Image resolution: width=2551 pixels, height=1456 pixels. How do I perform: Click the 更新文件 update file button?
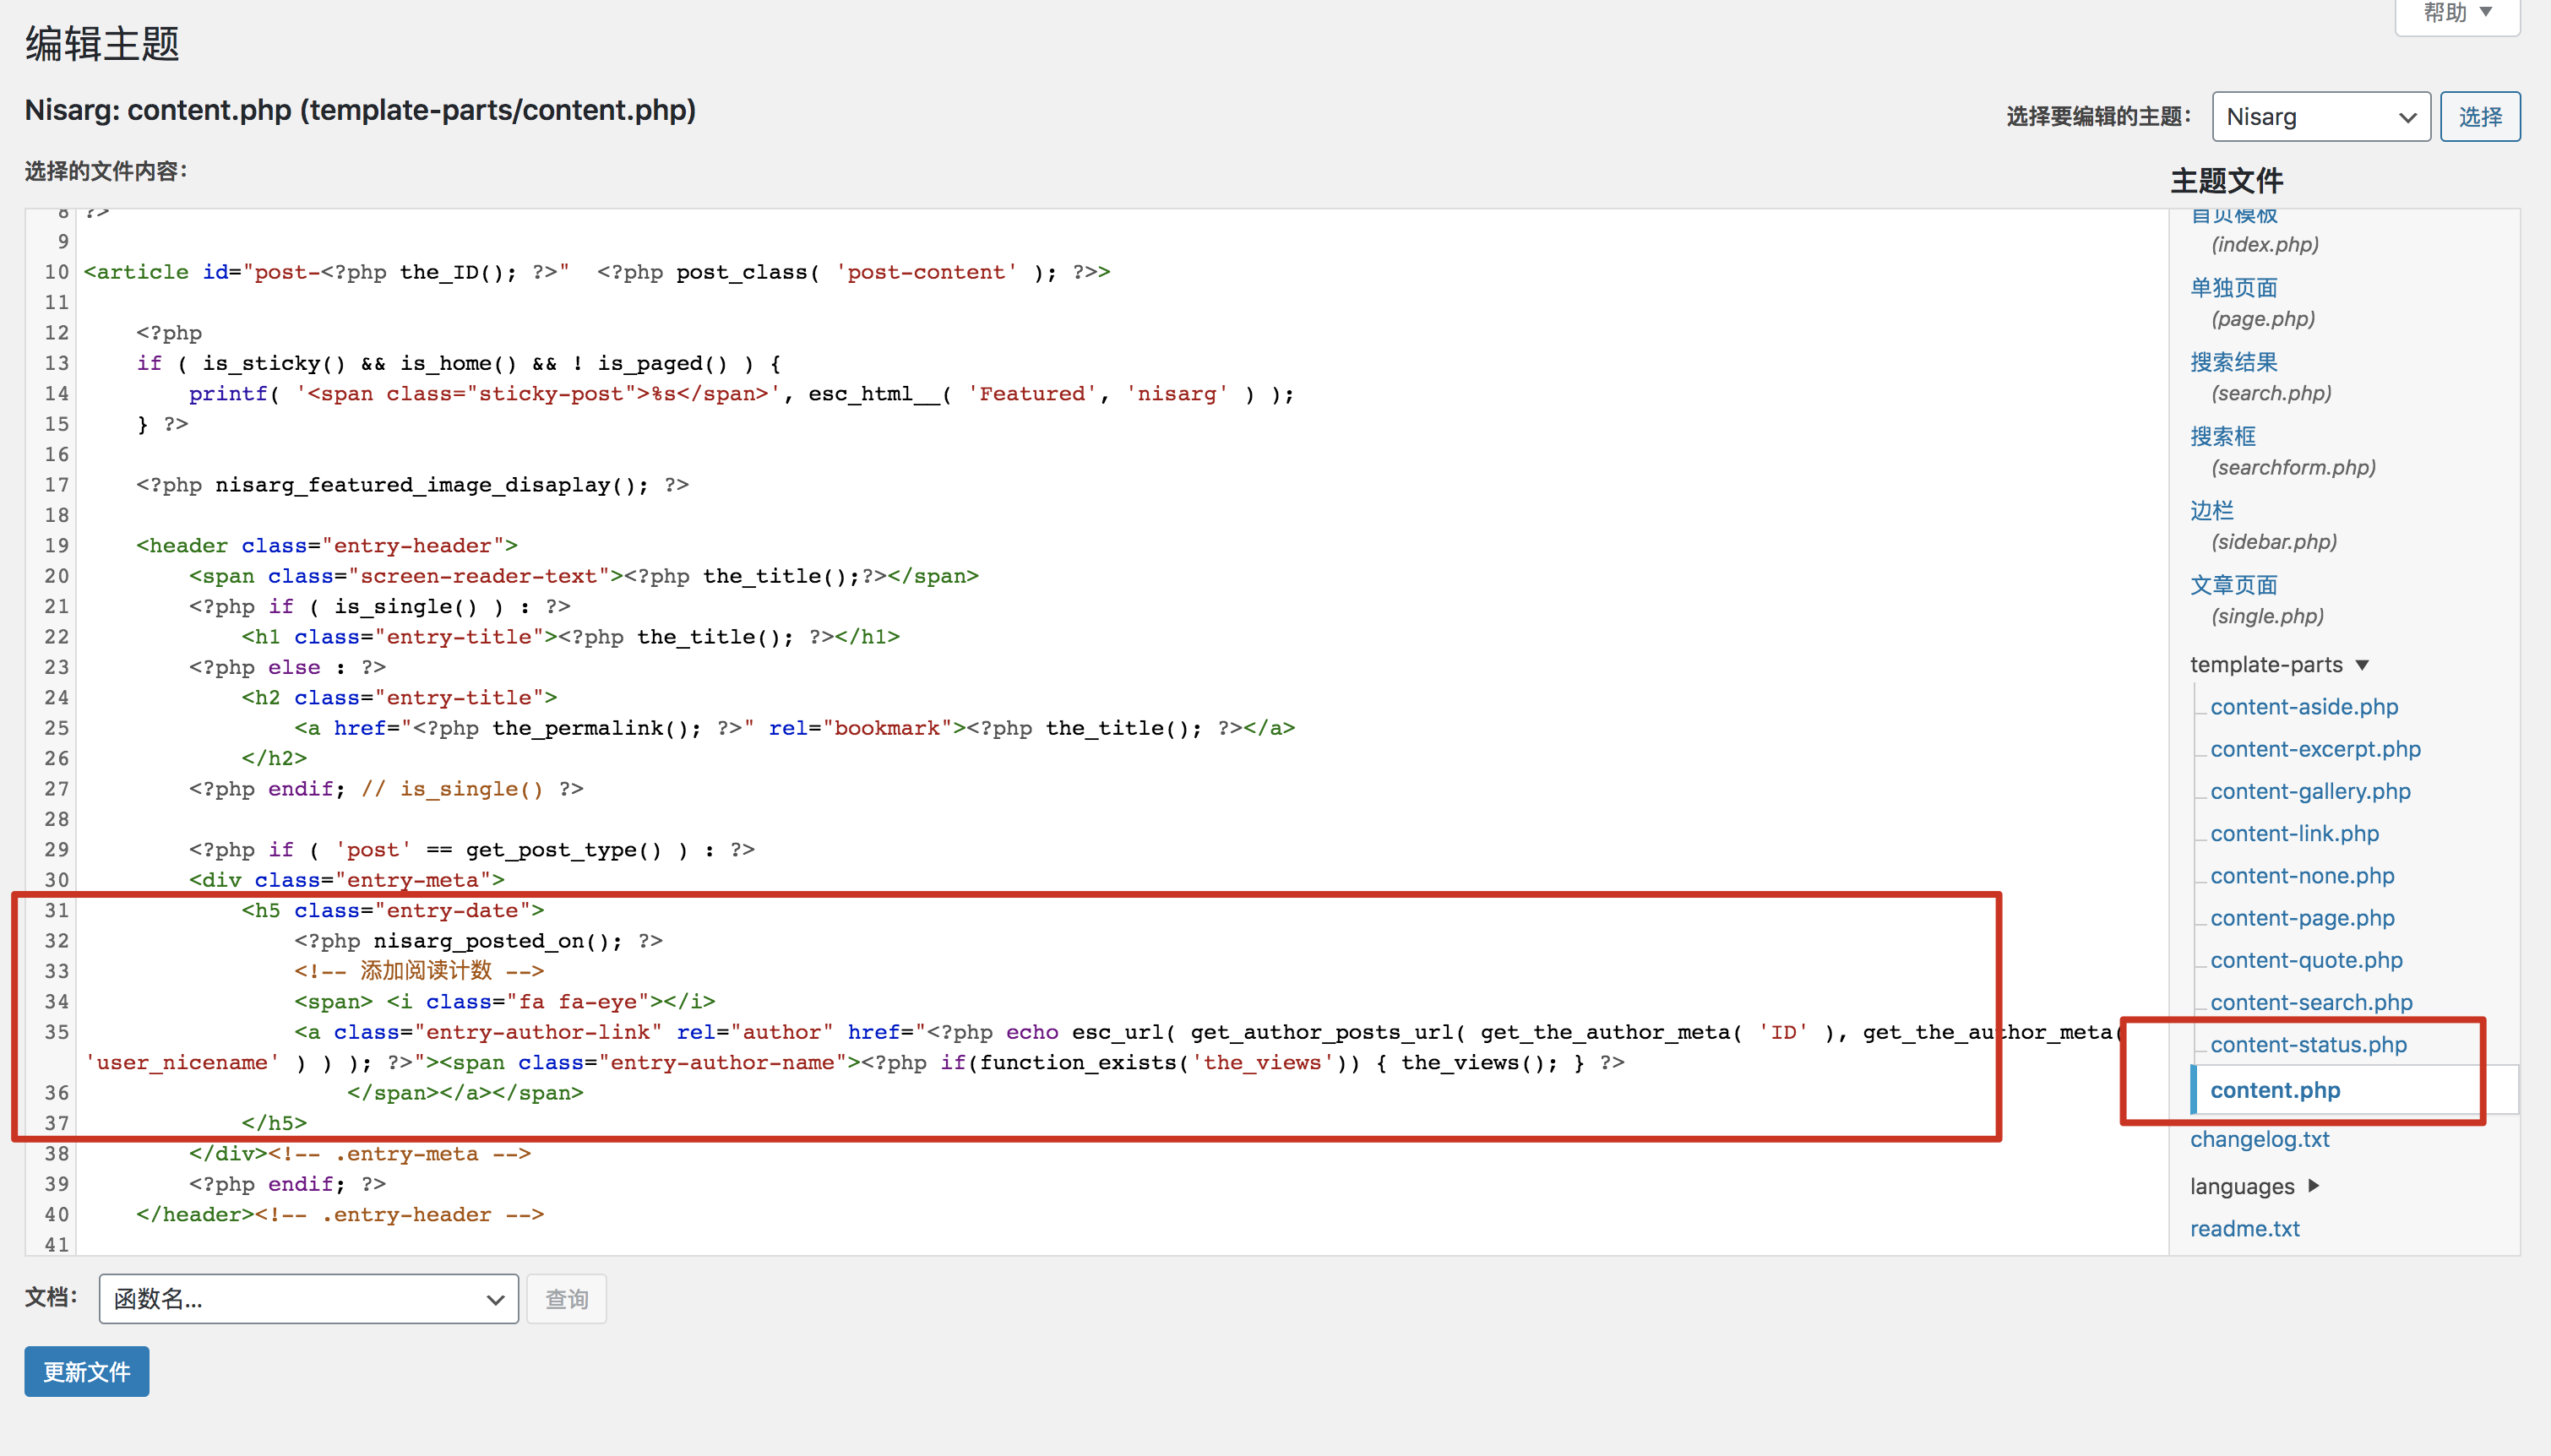coord(85,1371)
